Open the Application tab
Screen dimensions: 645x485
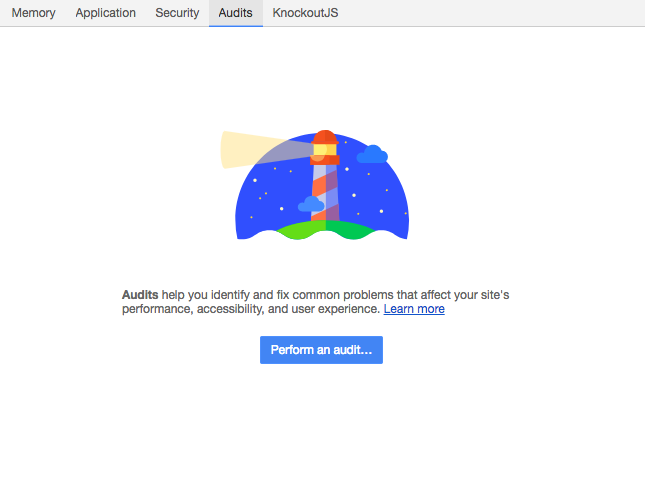tap(105, 13)
